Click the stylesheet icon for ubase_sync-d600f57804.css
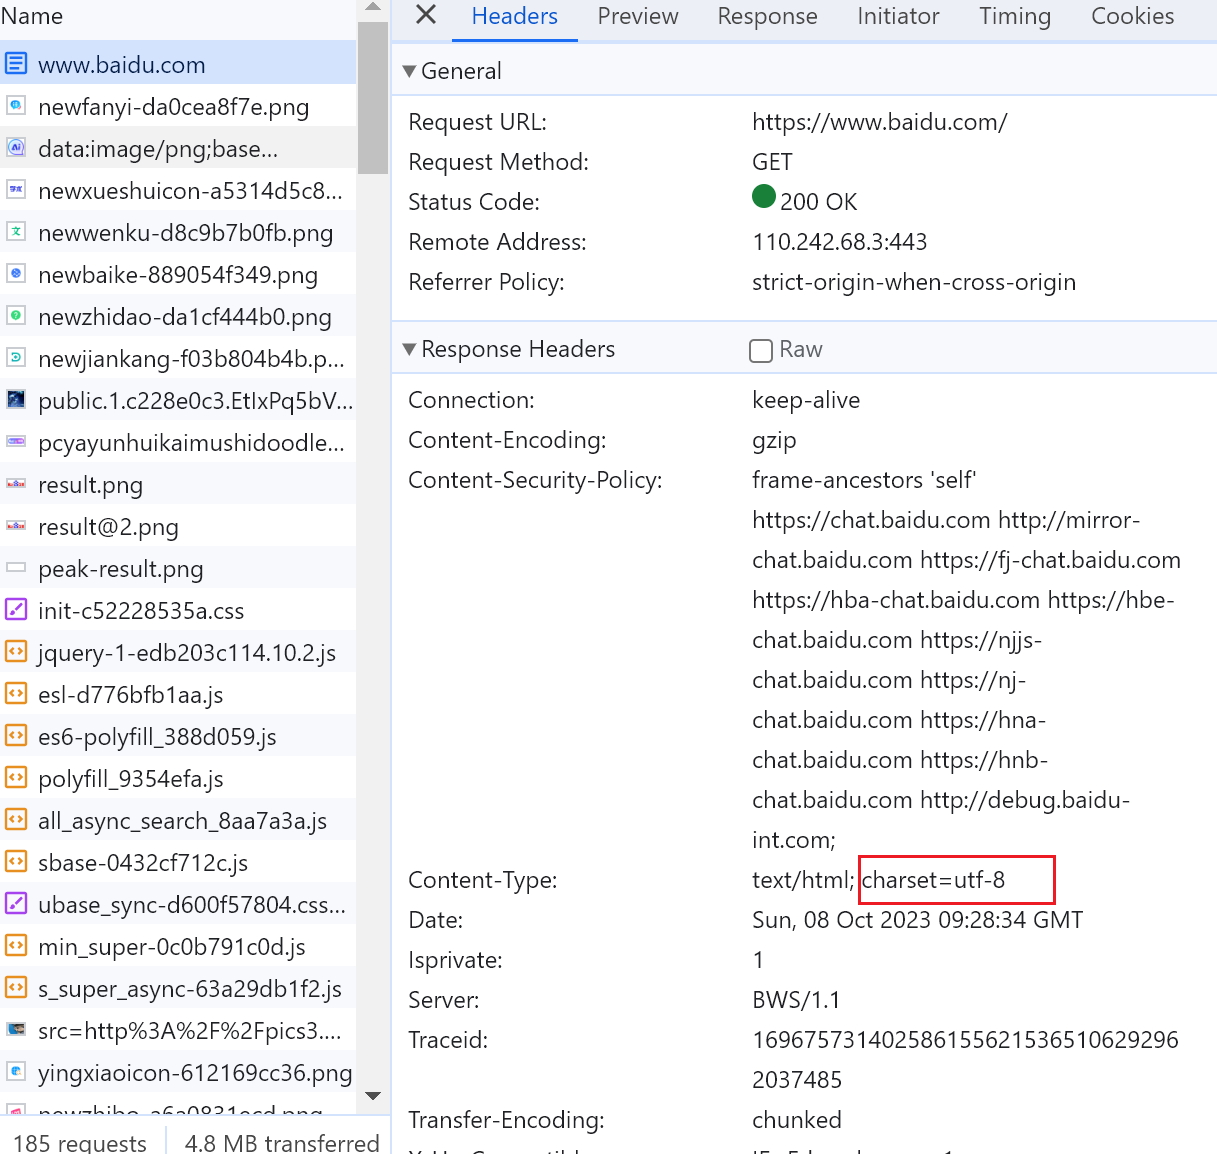 tap(16, 904)
